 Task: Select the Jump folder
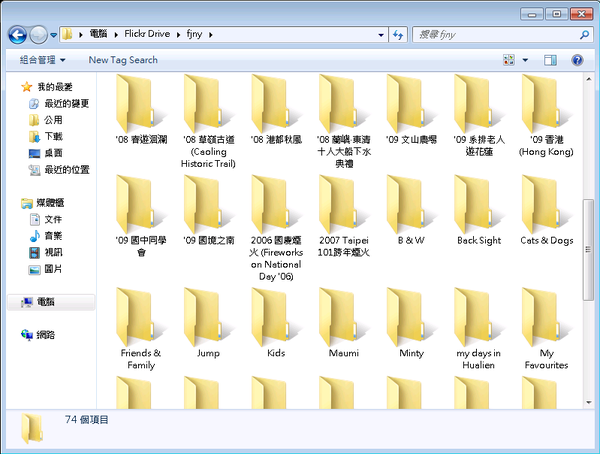208,323
